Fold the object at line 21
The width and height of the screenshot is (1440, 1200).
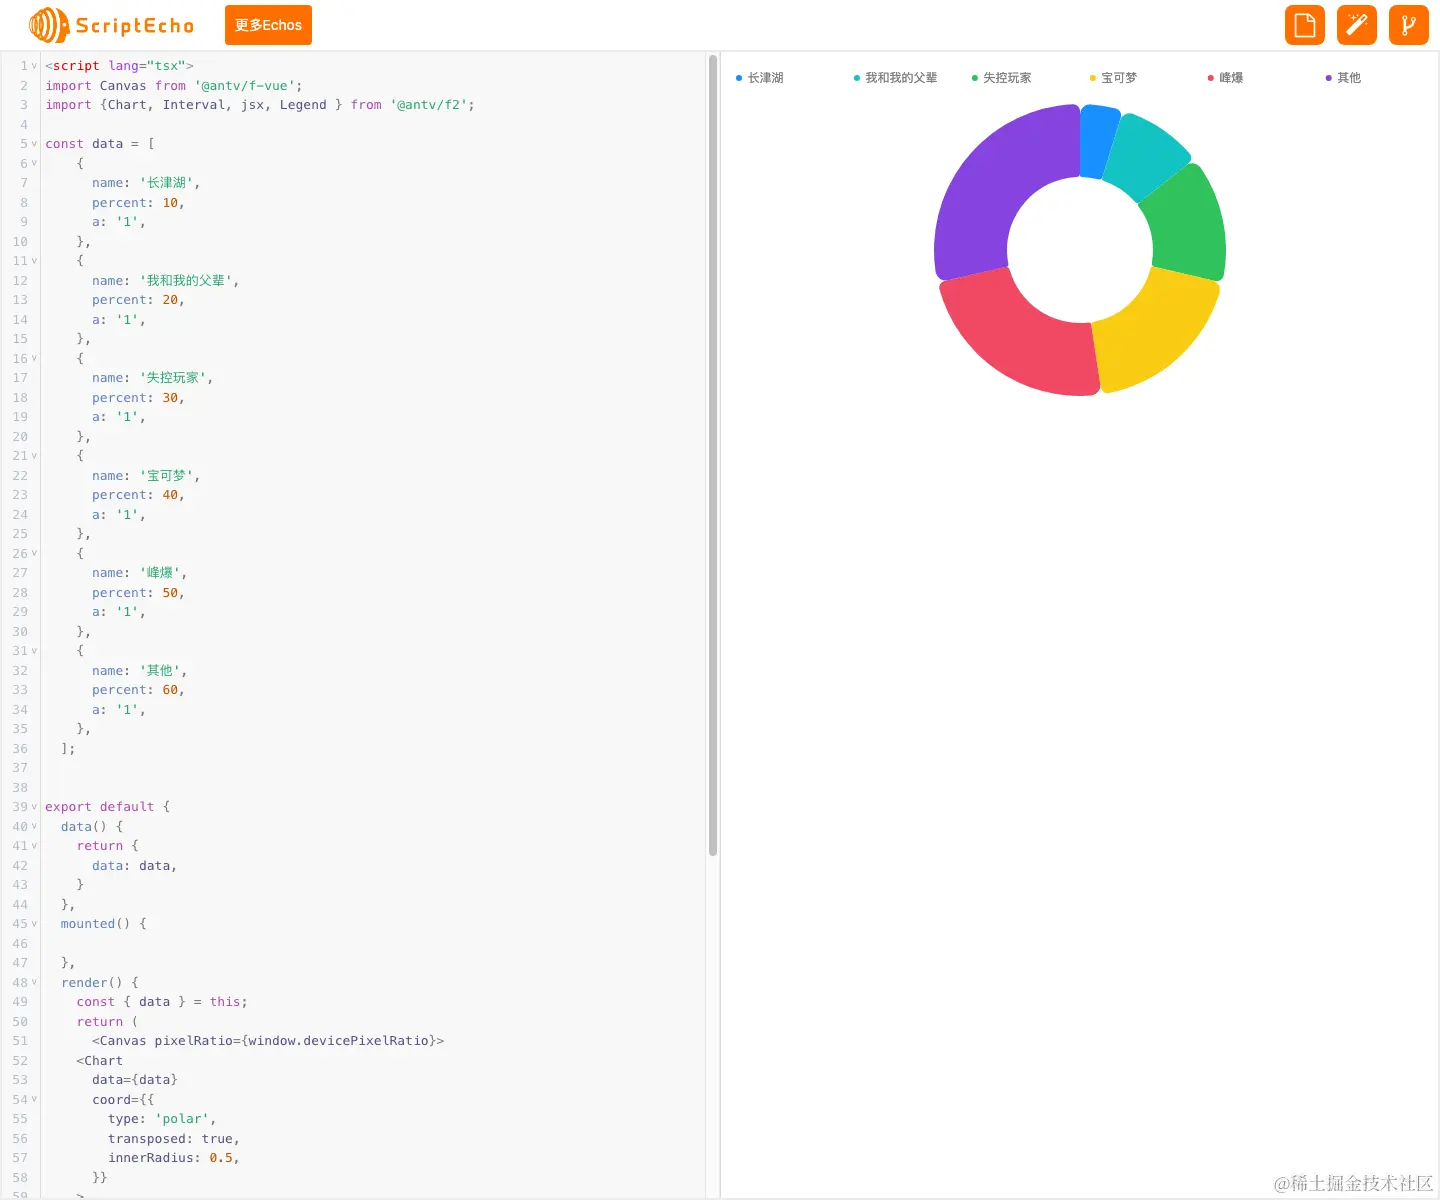point(34,456)
